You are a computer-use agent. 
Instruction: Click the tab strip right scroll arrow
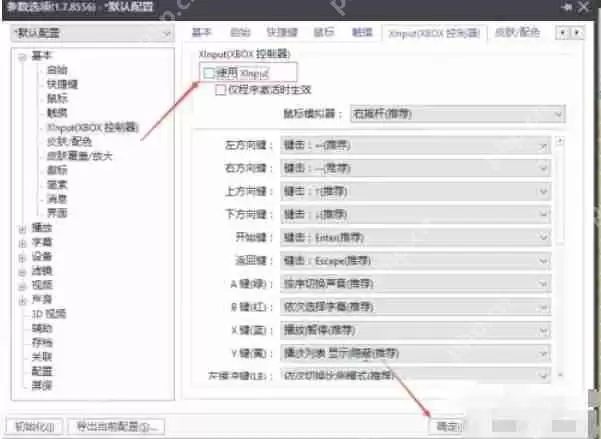pos(577,33)
